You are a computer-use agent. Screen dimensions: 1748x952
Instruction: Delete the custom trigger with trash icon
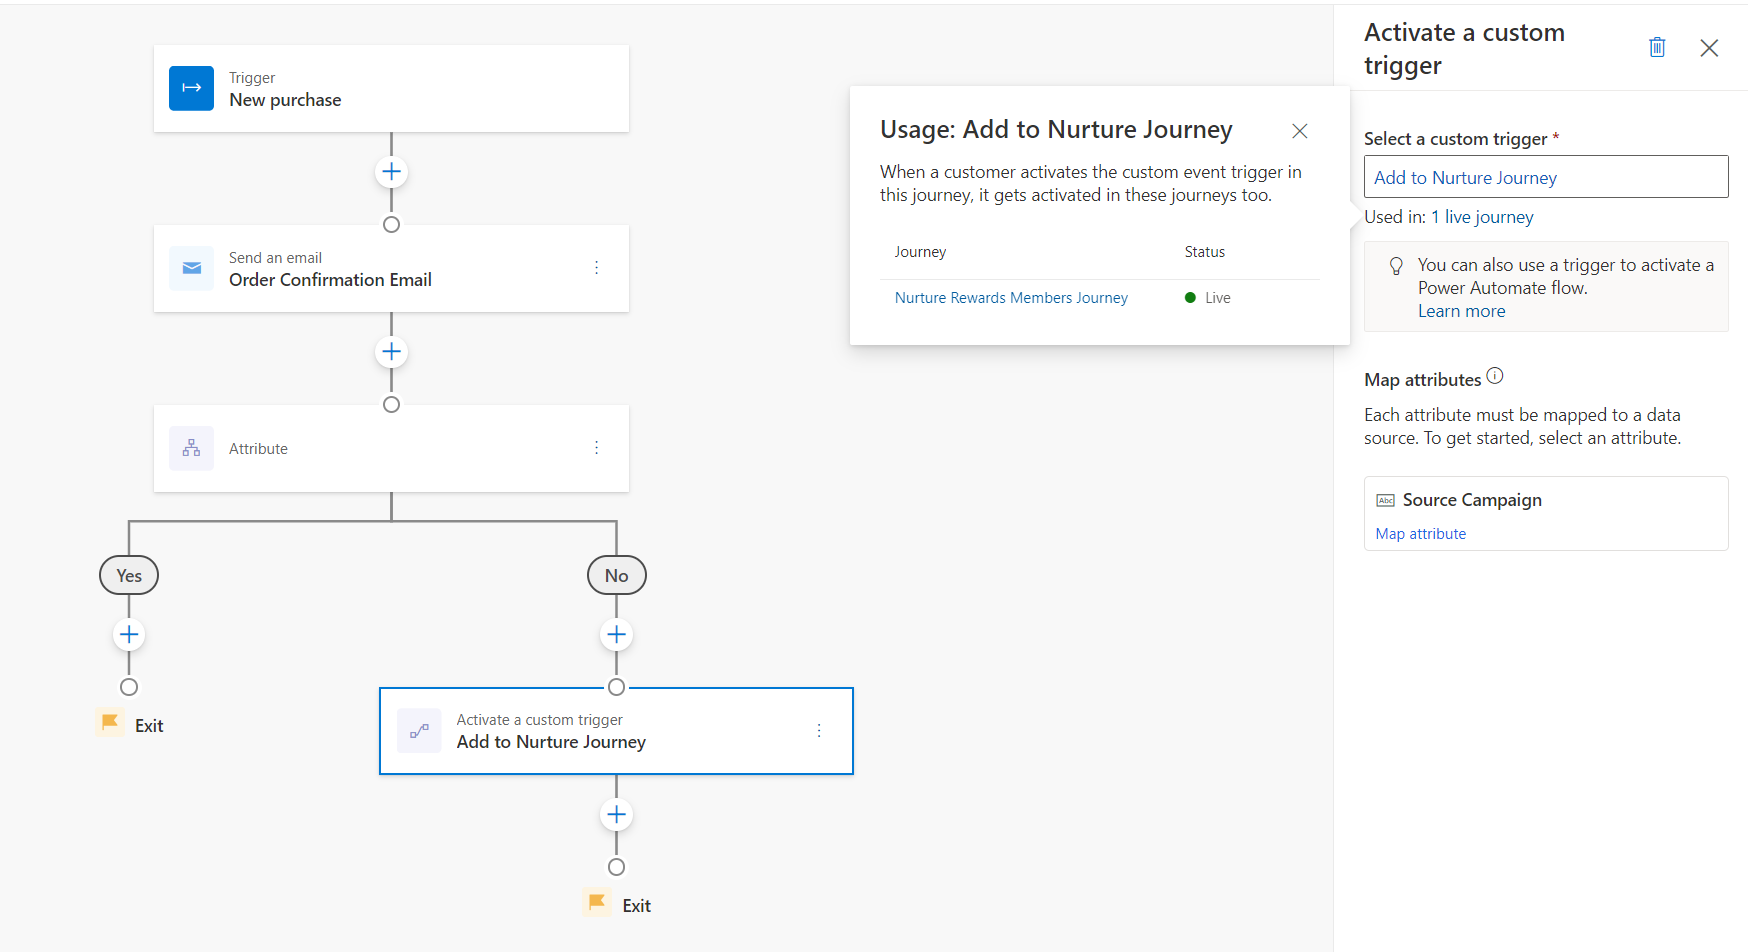(x=1657, y=47)
